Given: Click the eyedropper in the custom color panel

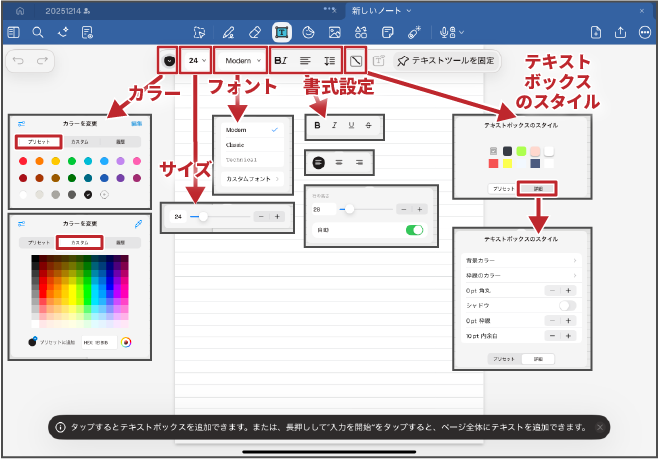Looking at the screenshot, I should (138, 224).
